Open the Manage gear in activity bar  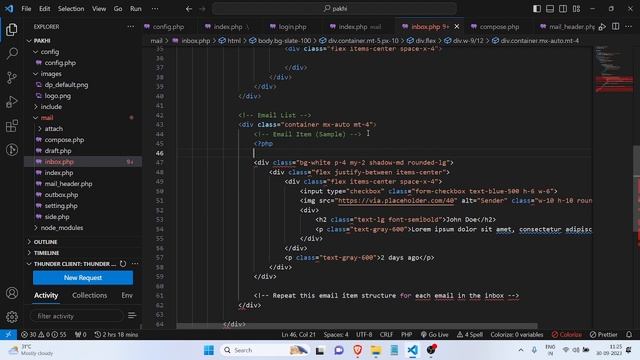12,317
